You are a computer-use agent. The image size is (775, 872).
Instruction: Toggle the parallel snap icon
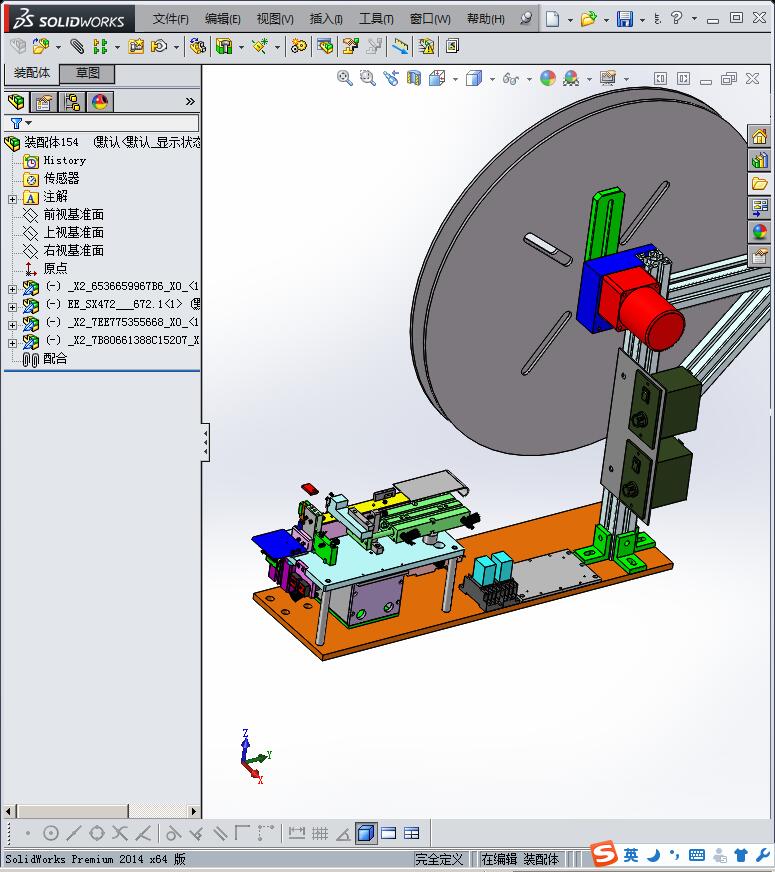(x=220, y=833)
